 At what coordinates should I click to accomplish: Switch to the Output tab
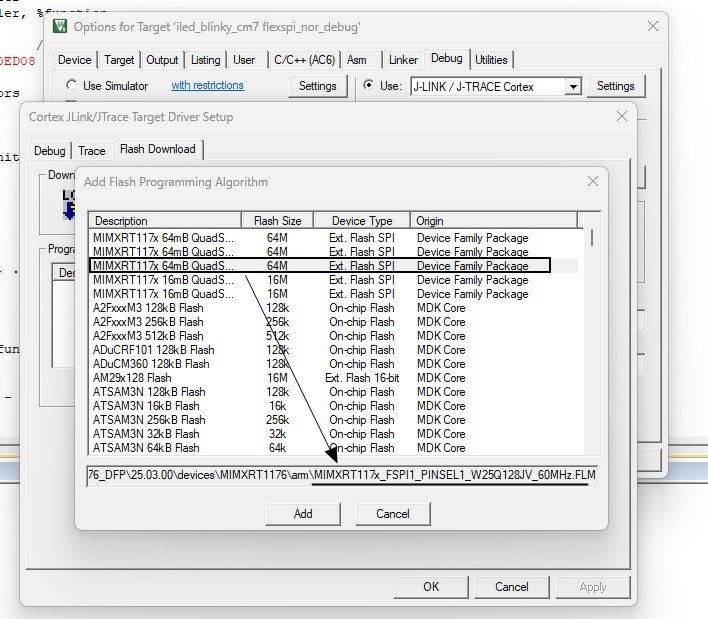pyautogui.click(x=162, y=60)
